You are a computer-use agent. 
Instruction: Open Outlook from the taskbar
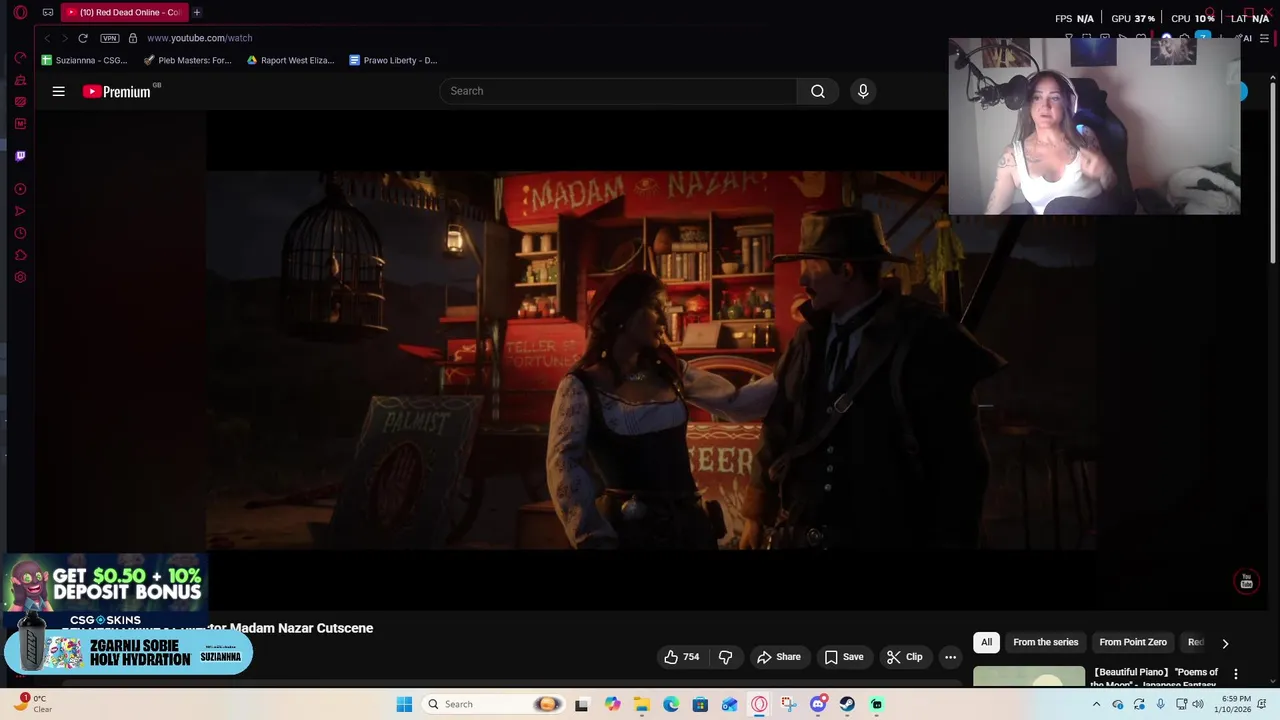click(x=730, y=704)
